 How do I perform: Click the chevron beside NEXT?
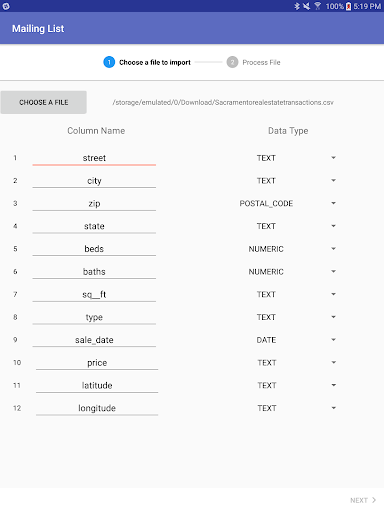[374, 500]
